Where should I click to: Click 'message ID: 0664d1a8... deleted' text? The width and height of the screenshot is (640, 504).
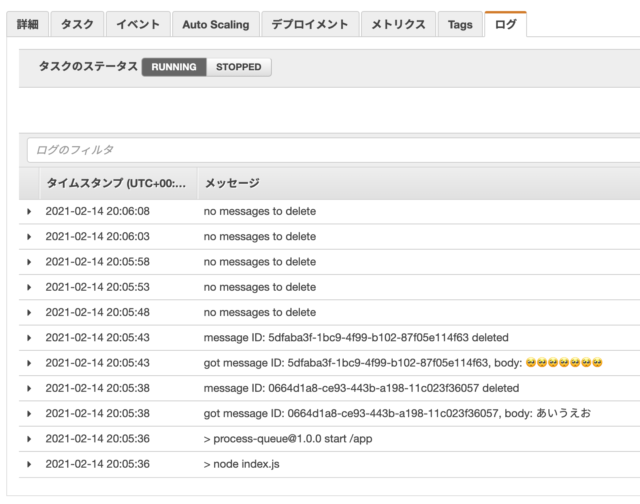tap(361, 389)
